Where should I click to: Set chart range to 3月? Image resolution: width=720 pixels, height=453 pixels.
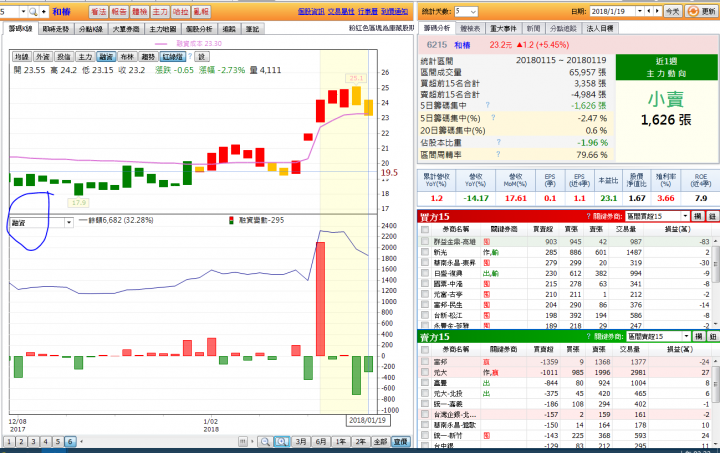coord(301,442)
